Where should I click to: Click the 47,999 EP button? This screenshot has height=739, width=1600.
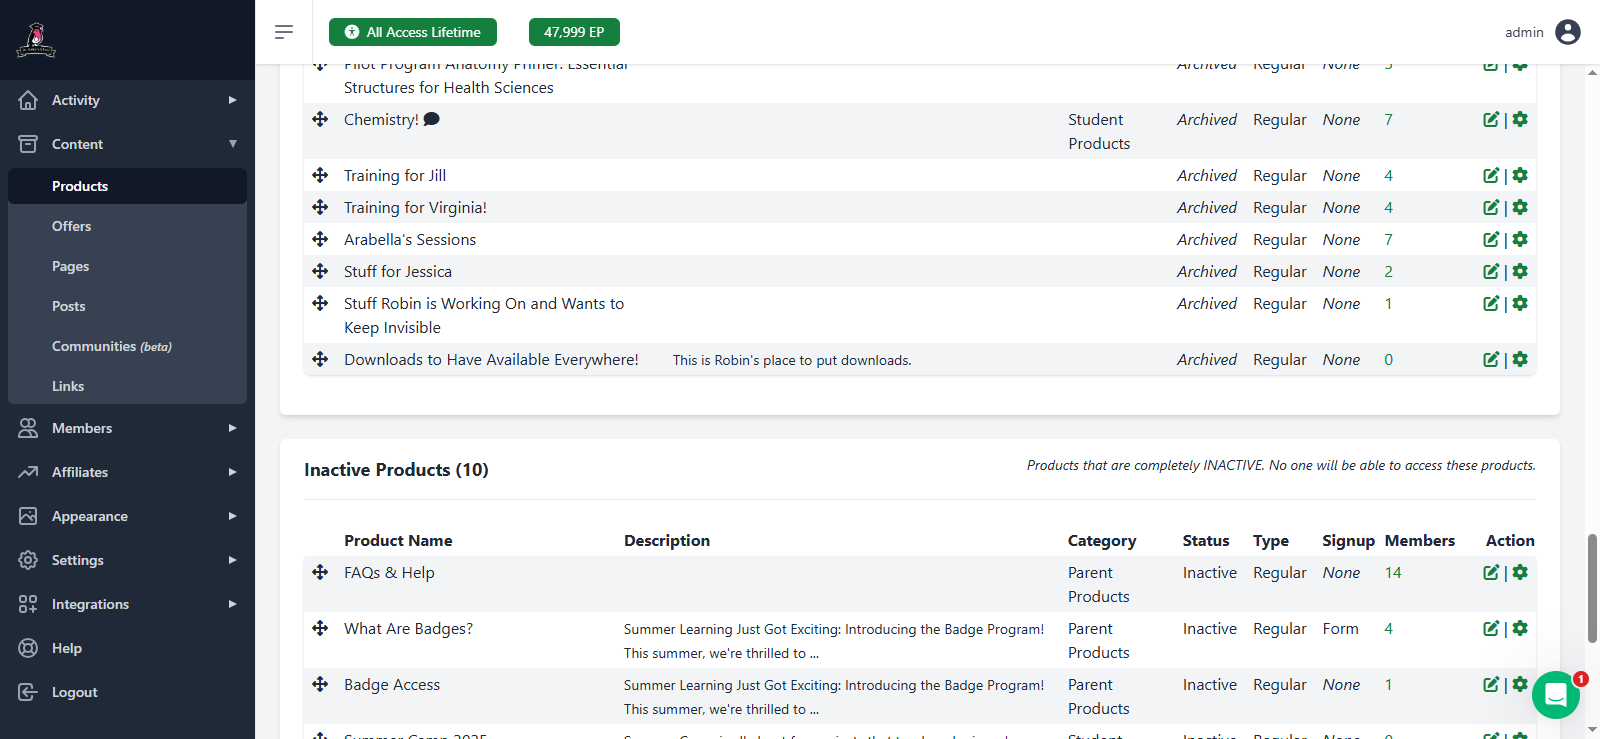(574, 32)
